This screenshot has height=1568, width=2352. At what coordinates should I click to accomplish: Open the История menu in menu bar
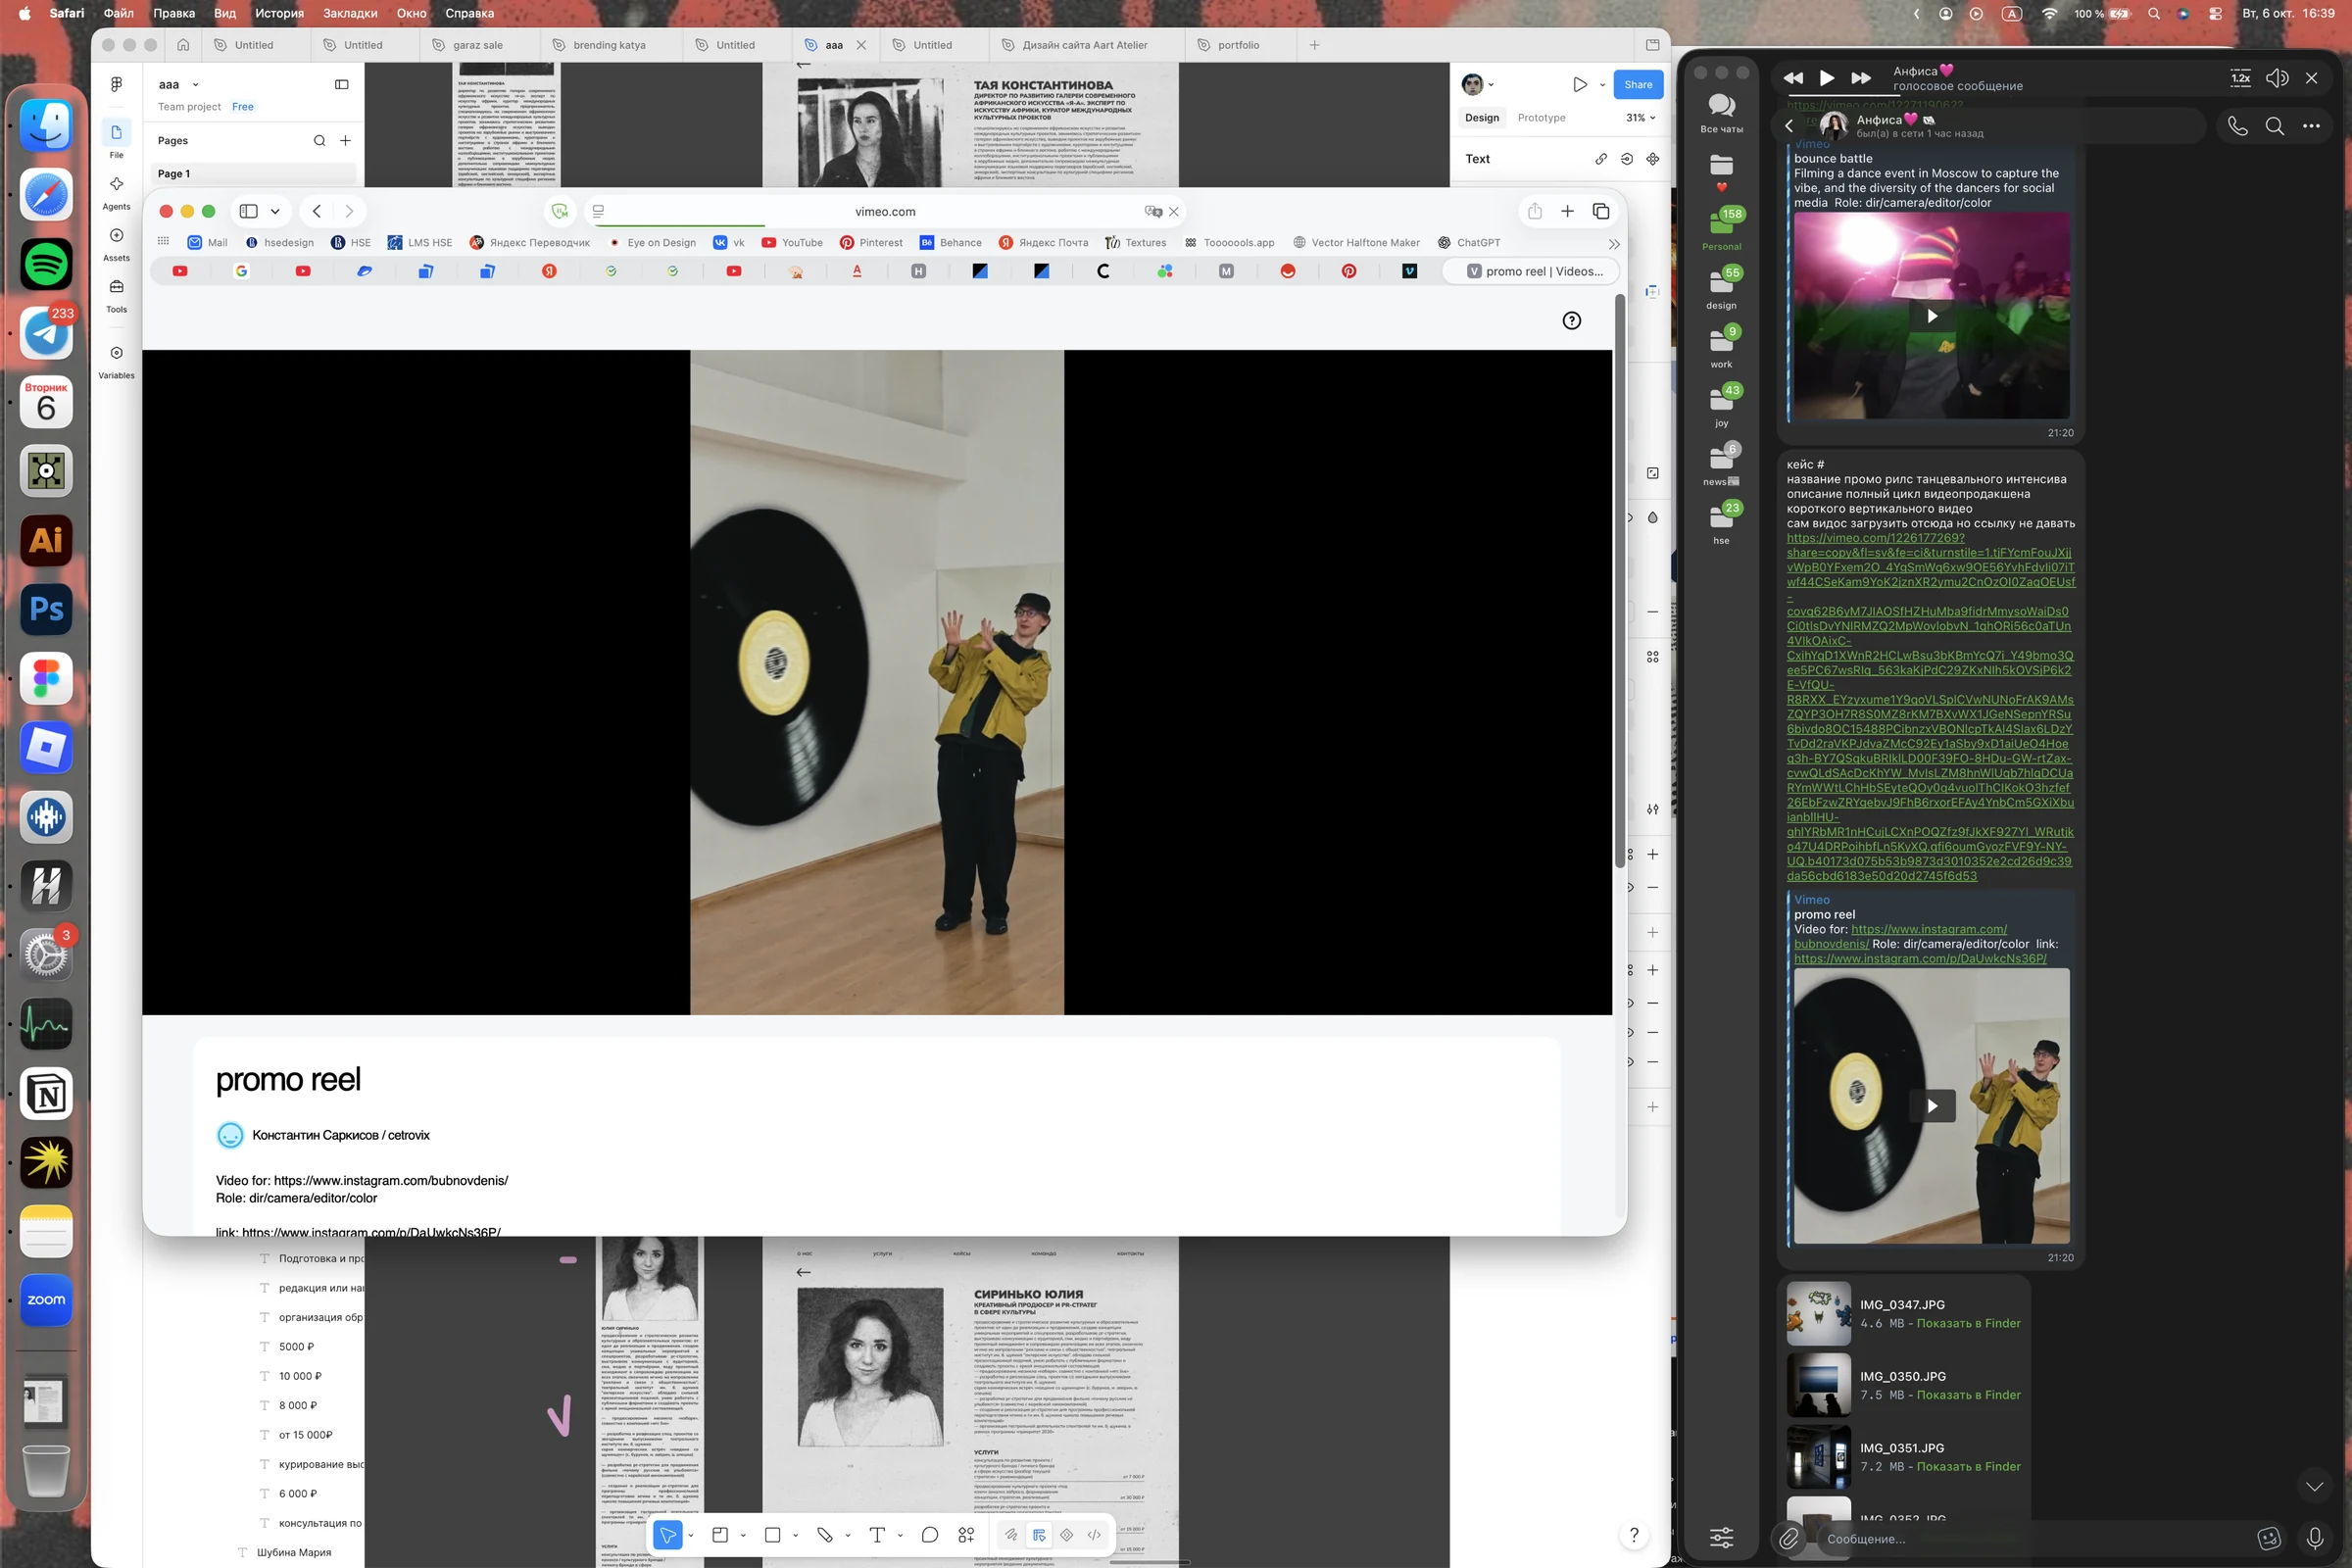point(279,13)
